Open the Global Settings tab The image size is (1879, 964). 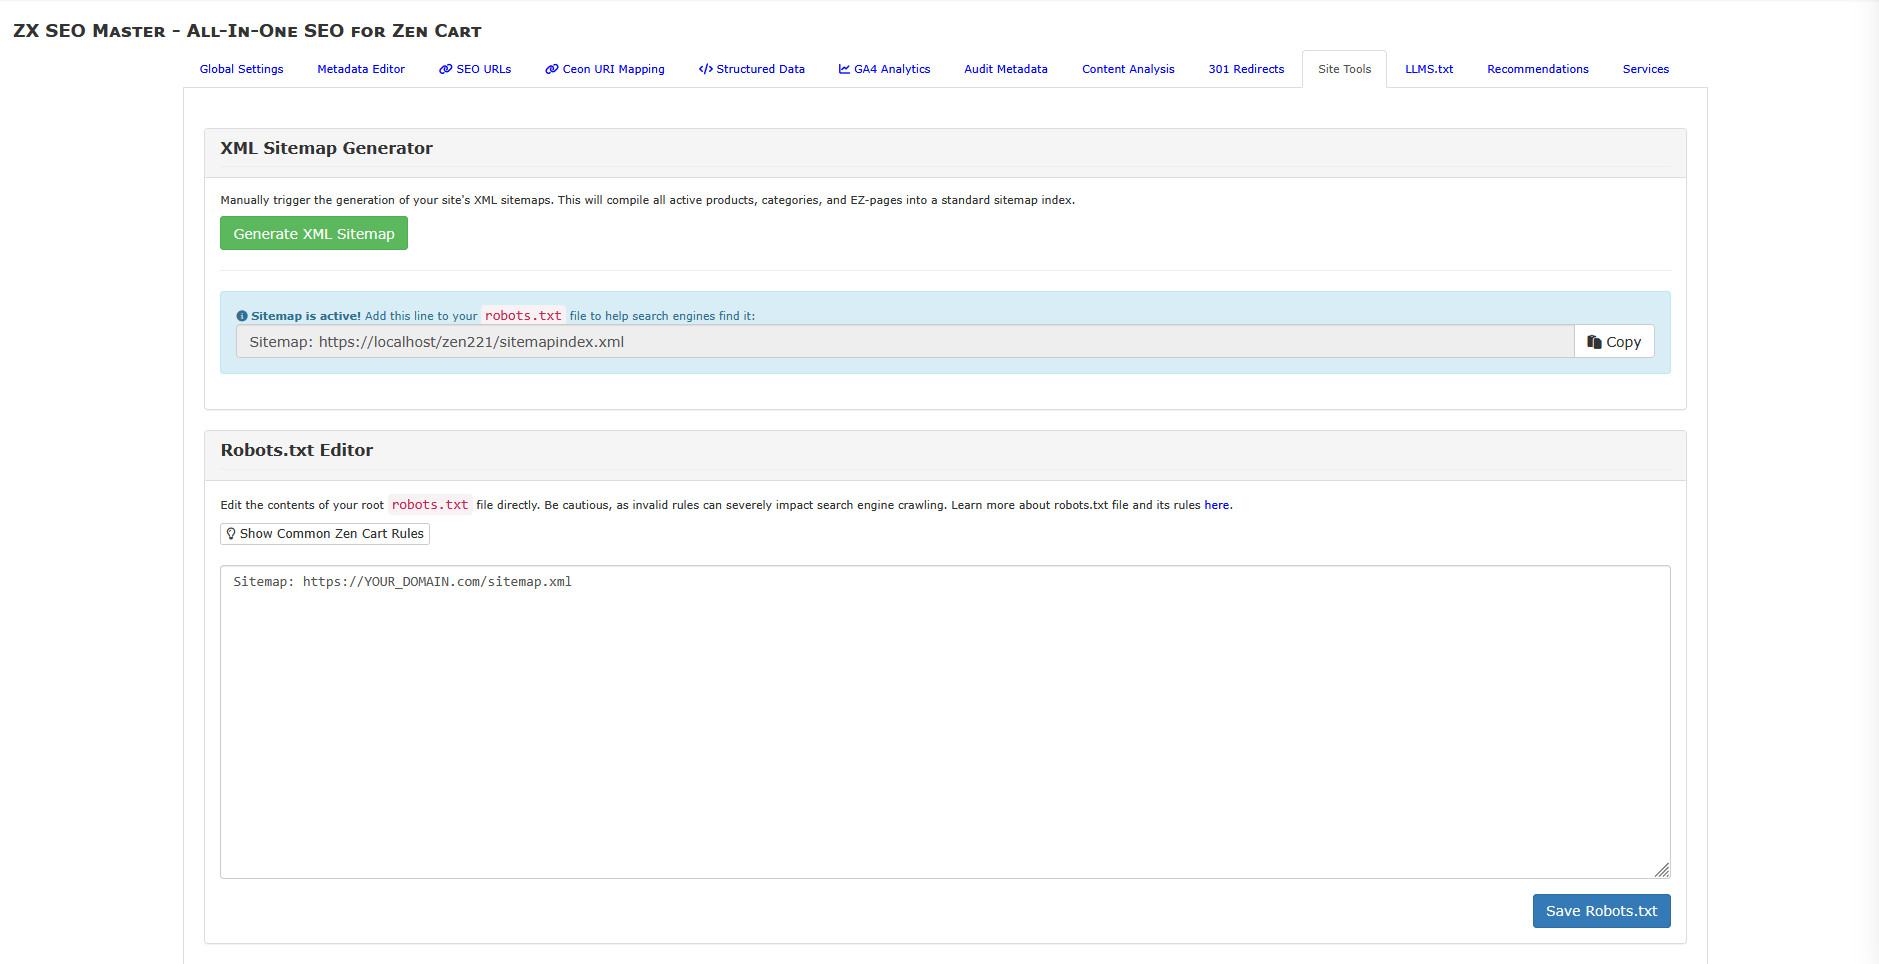pos(241,69)
